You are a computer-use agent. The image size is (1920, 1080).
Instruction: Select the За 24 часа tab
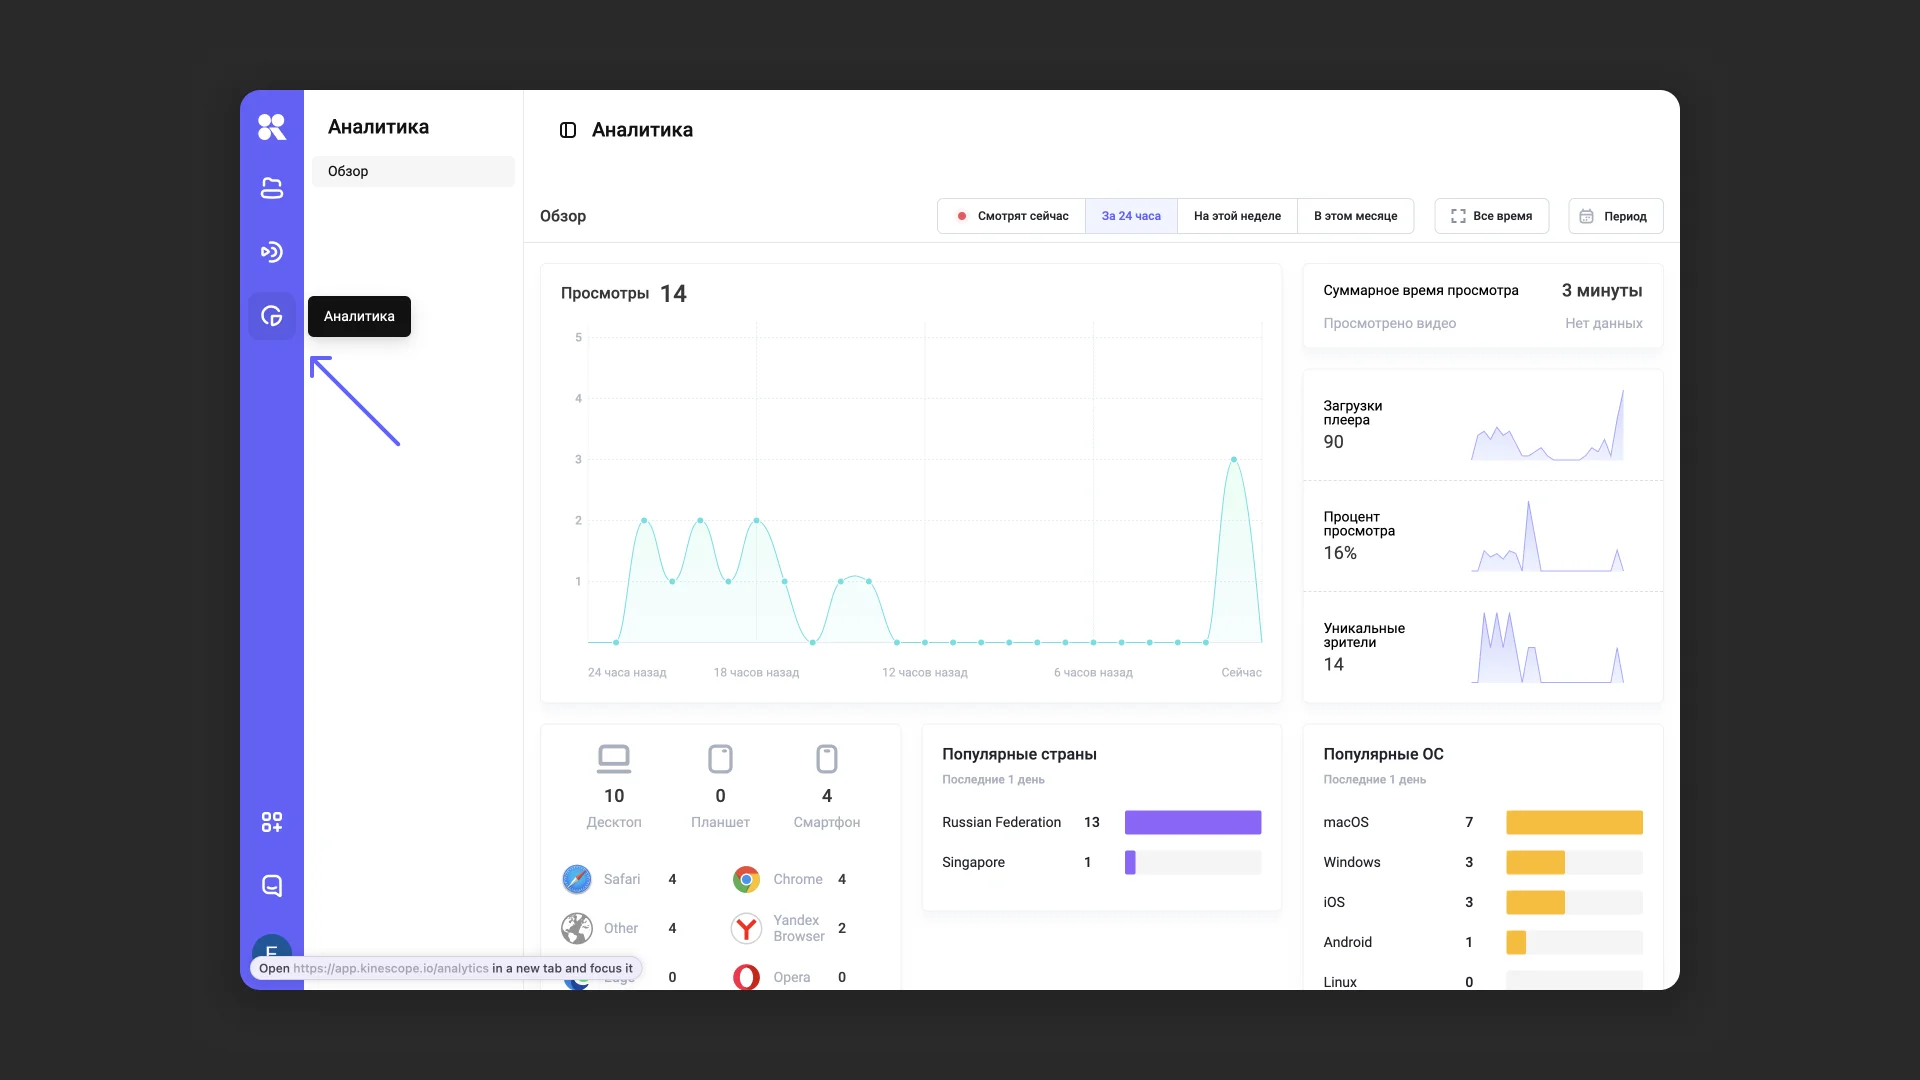coord(1131,216)
